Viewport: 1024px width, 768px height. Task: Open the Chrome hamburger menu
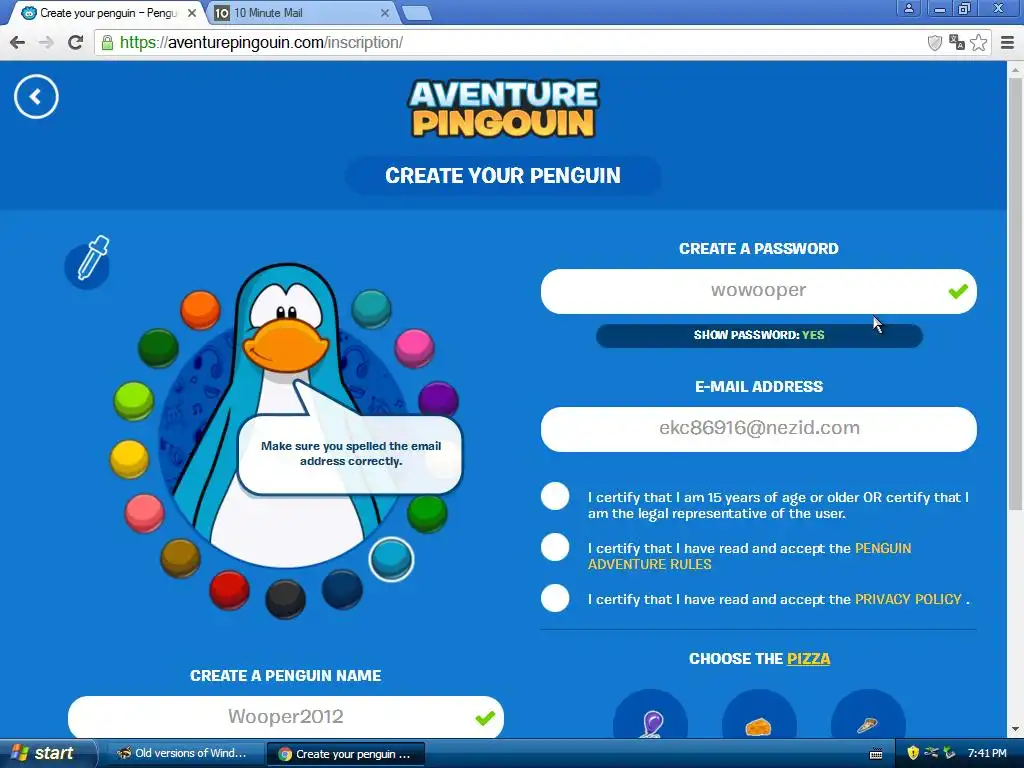(1008, 42)
